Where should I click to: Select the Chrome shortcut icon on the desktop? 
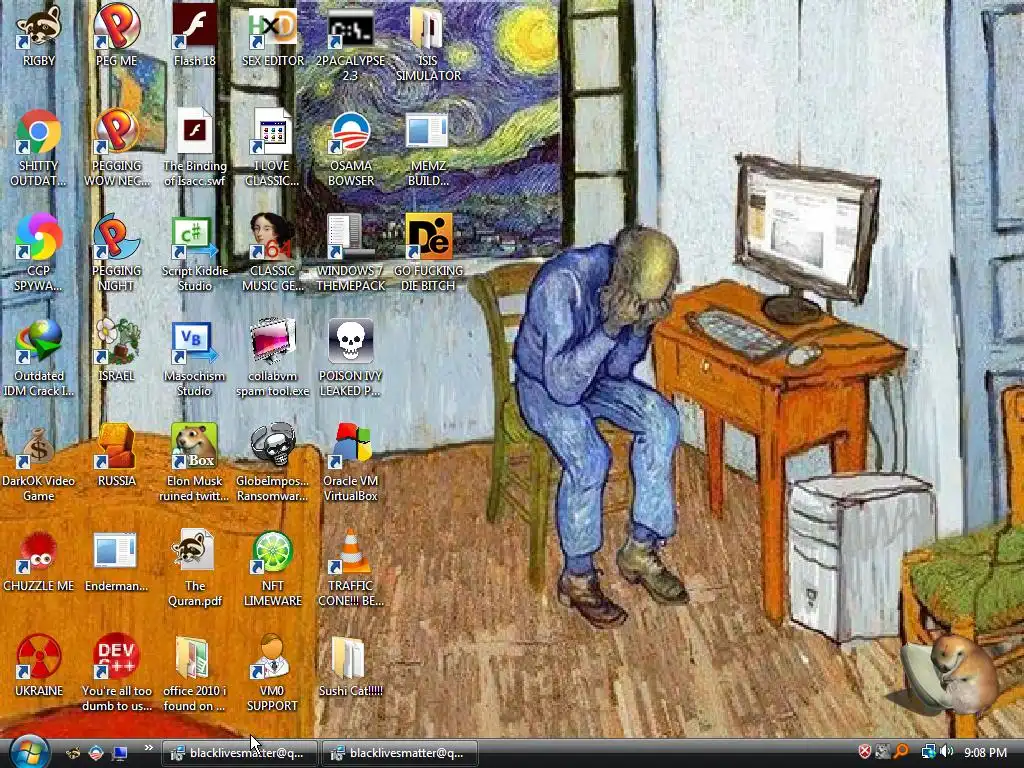pyautogui.click(x=39, y=131)
